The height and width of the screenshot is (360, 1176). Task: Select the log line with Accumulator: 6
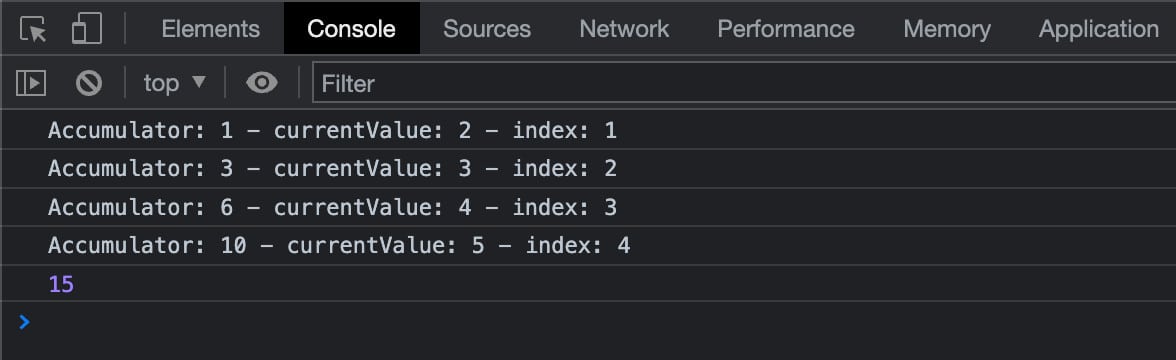click(x=588, y=207)
